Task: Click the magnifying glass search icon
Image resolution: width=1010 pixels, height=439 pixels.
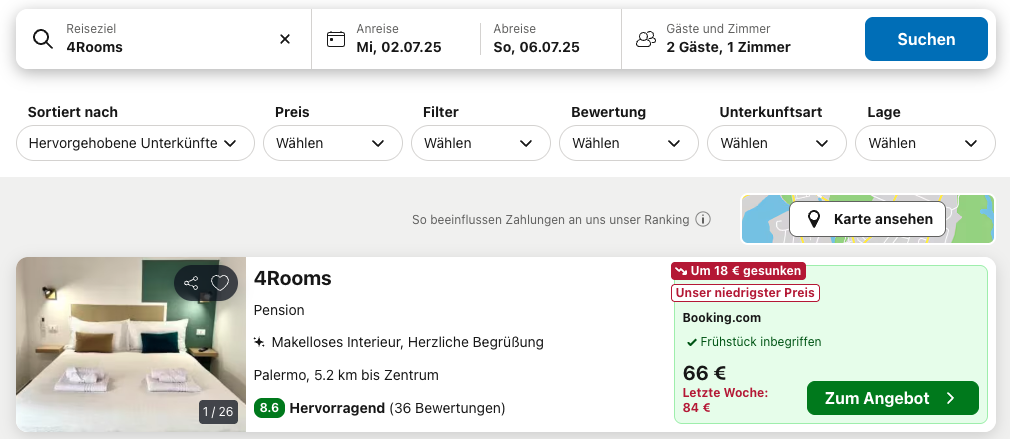Action: (43, 39)
